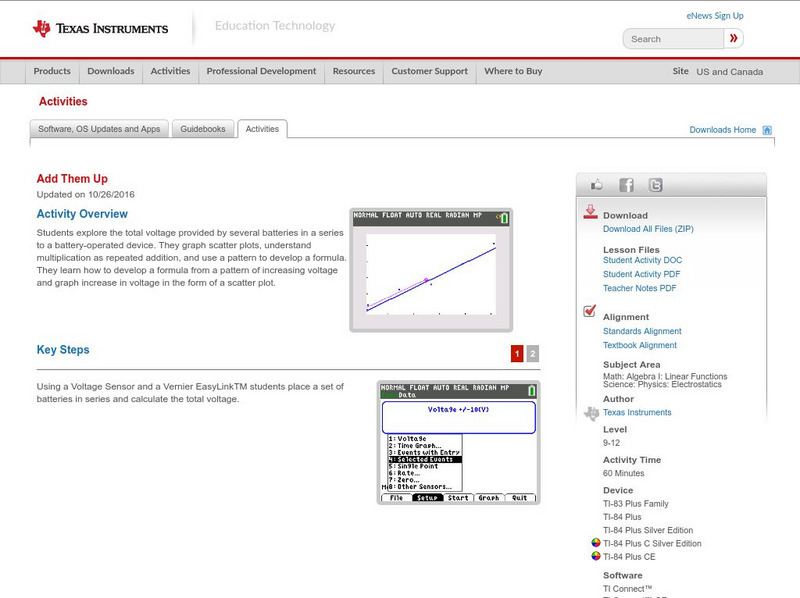Click 'Math: Algebra I: Linear Functions' text

665,376
